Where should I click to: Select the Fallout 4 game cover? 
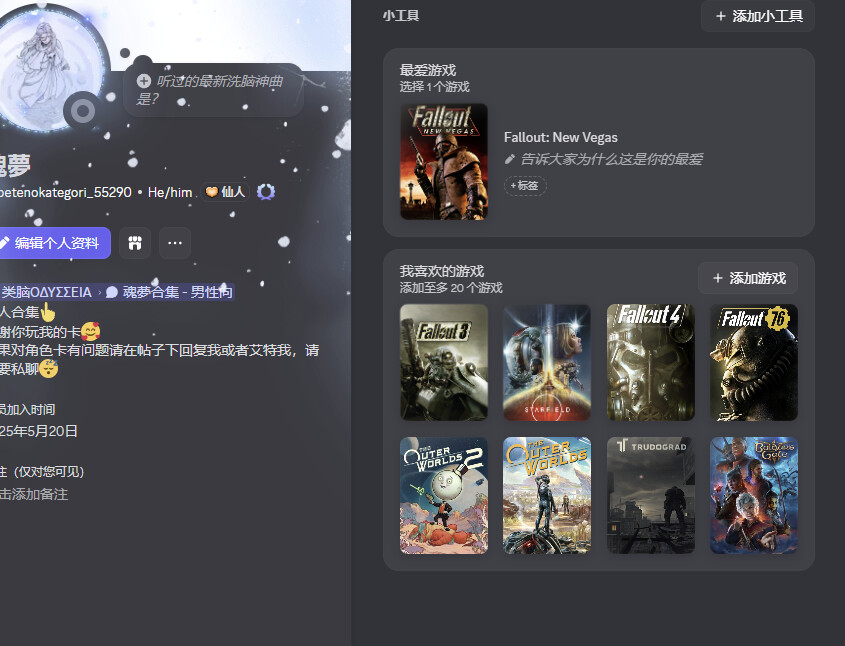[x=650, y=362]
